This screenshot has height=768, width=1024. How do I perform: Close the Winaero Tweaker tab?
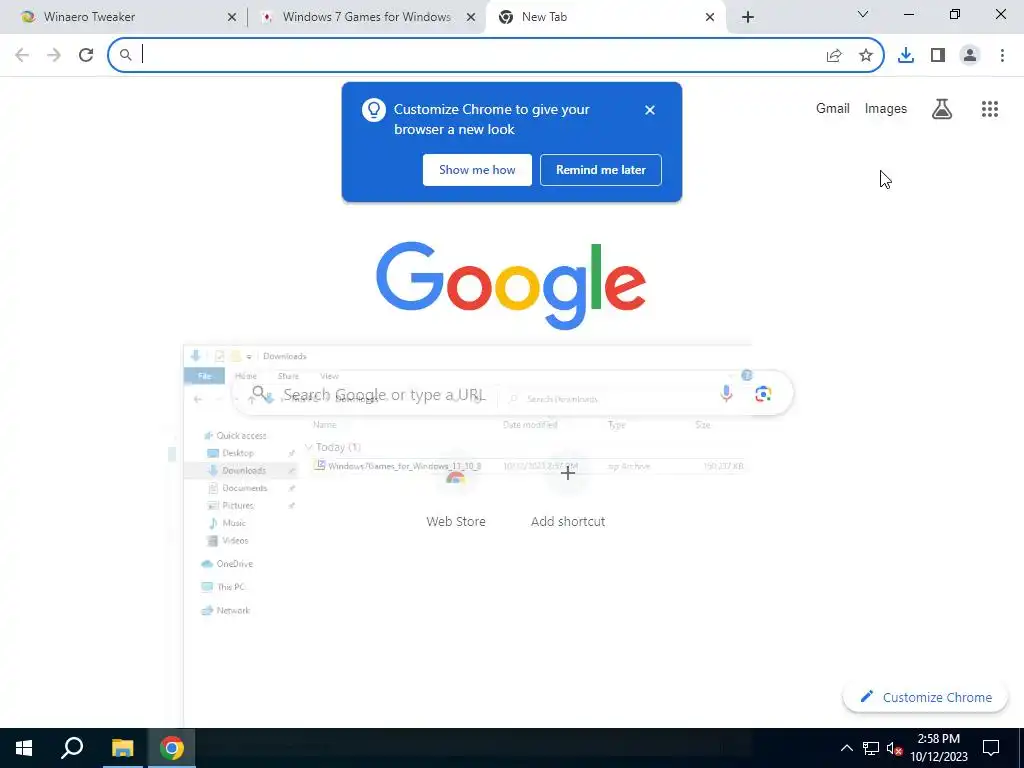[232, 18]
